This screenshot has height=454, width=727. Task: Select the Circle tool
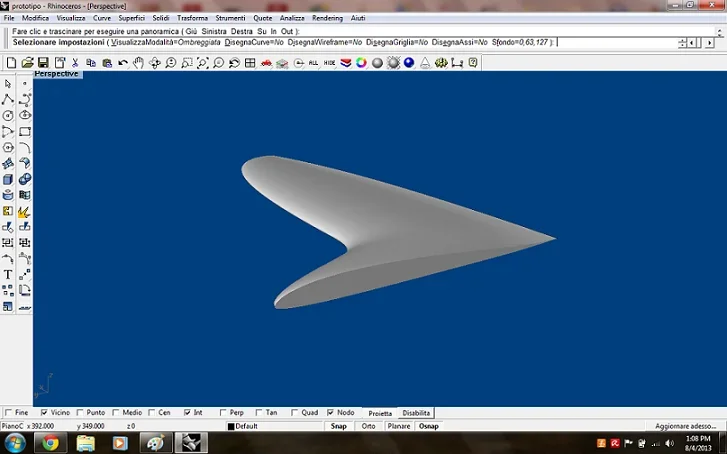pyautogui.click(x=8, y=115)
